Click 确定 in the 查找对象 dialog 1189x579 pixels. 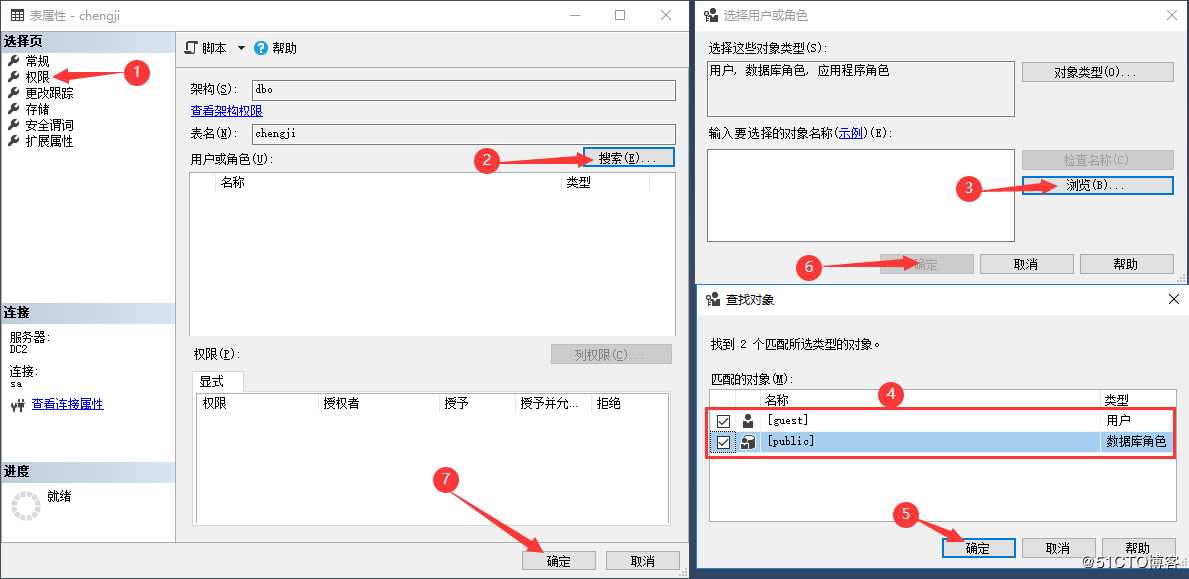tap(978, 548)
